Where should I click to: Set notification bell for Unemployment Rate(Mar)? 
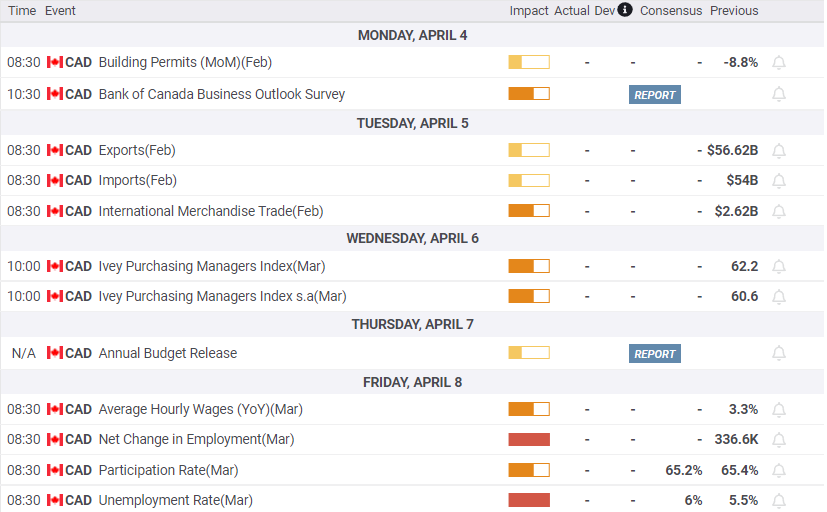[x=778, y=500]
